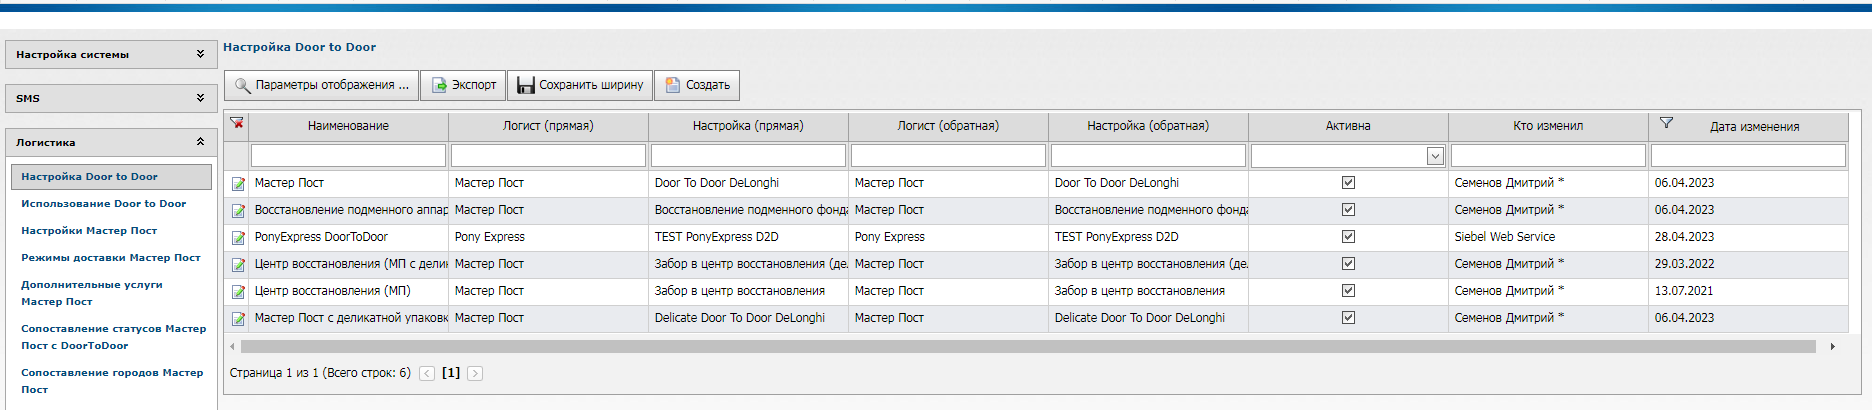Screen dimensions: 1872x410
Task: Toggle Активна checkbox in first Мастер Пост row
Action: [1348, 183]
